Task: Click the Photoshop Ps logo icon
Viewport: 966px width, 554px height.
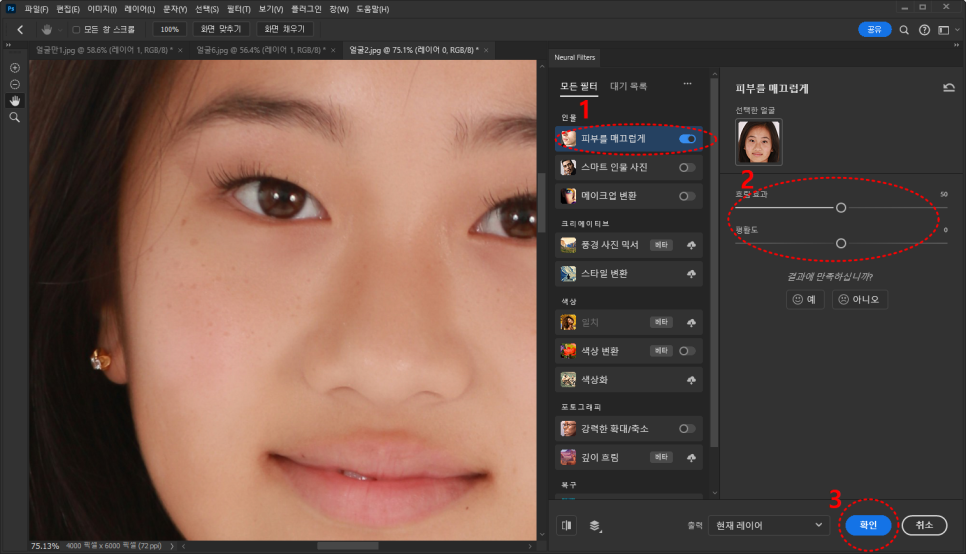Action: pyautogui.click(x=10, y=9)
